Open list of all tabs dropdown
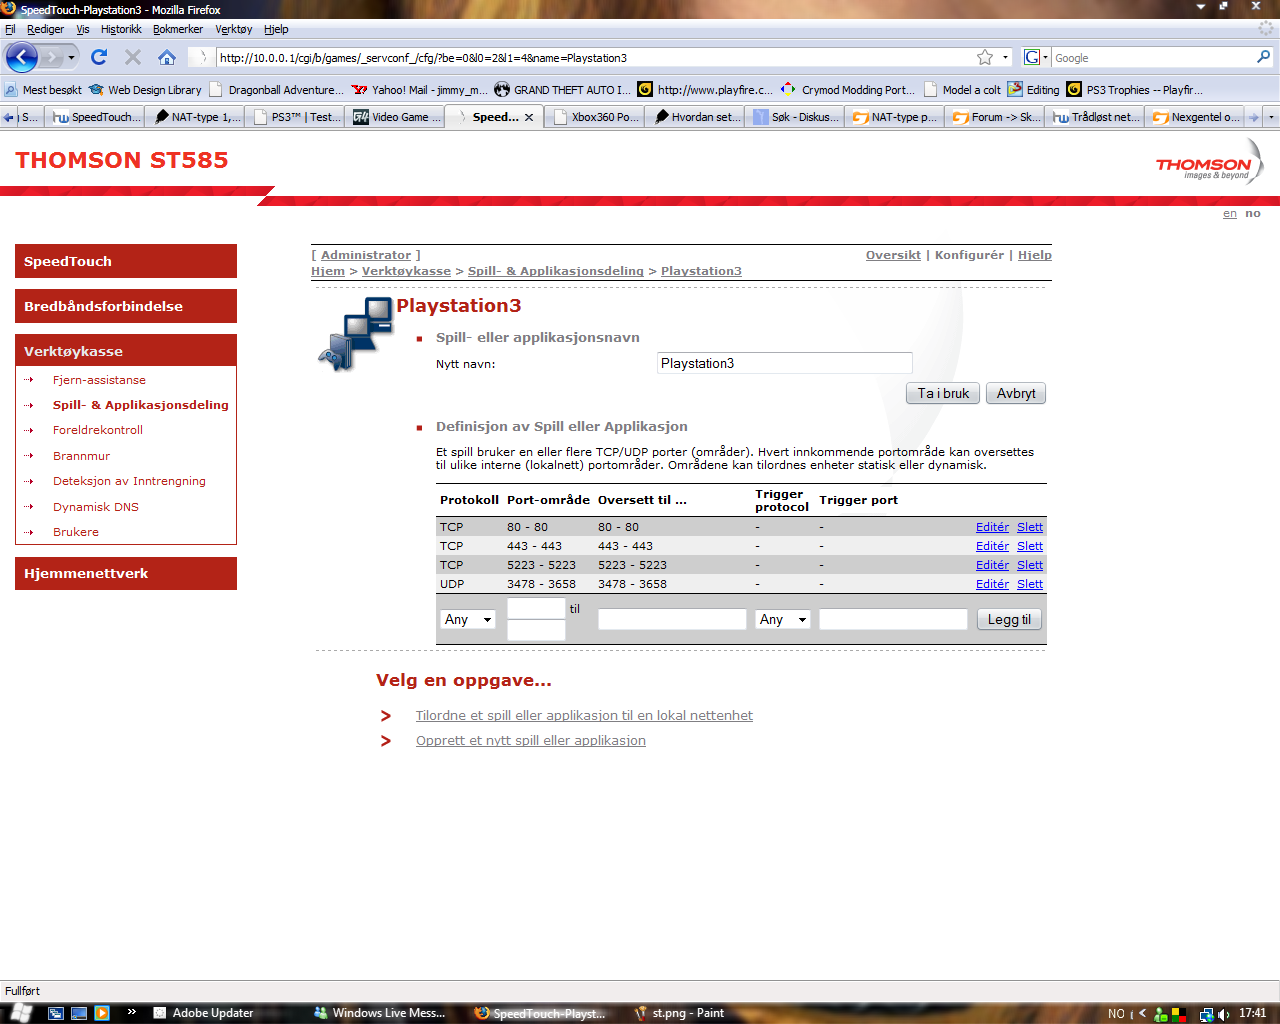This screenshot has width=1280, height=1024. pyautogui.click(x=1271, y=117)
